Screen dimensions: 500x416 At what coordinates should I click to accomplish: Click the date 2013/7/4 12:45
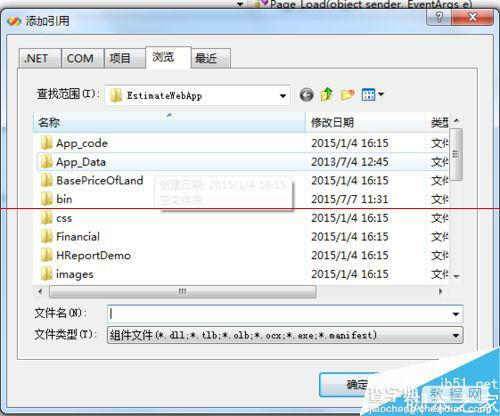tap(350, 162)
